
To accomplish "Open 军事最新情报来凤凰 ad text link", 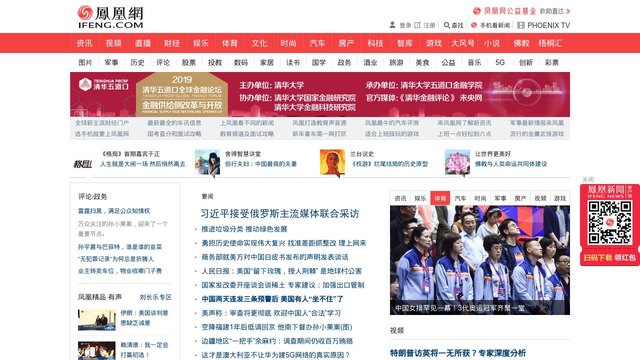I will click(x=536, y=123).
